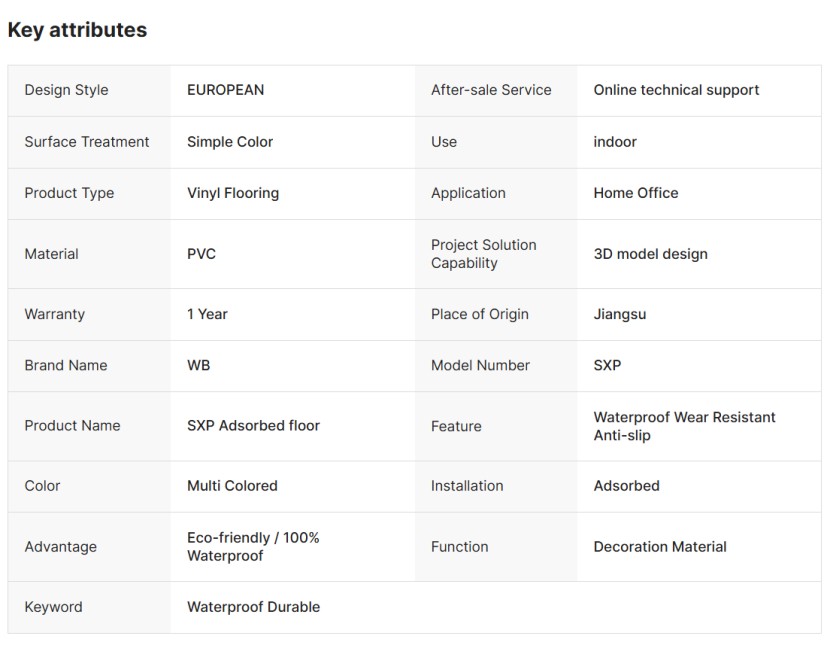Image resolution: width=831 pixels, height=648 pixels.
Task: Select the Design Style label cell
Action: [66, 90]
